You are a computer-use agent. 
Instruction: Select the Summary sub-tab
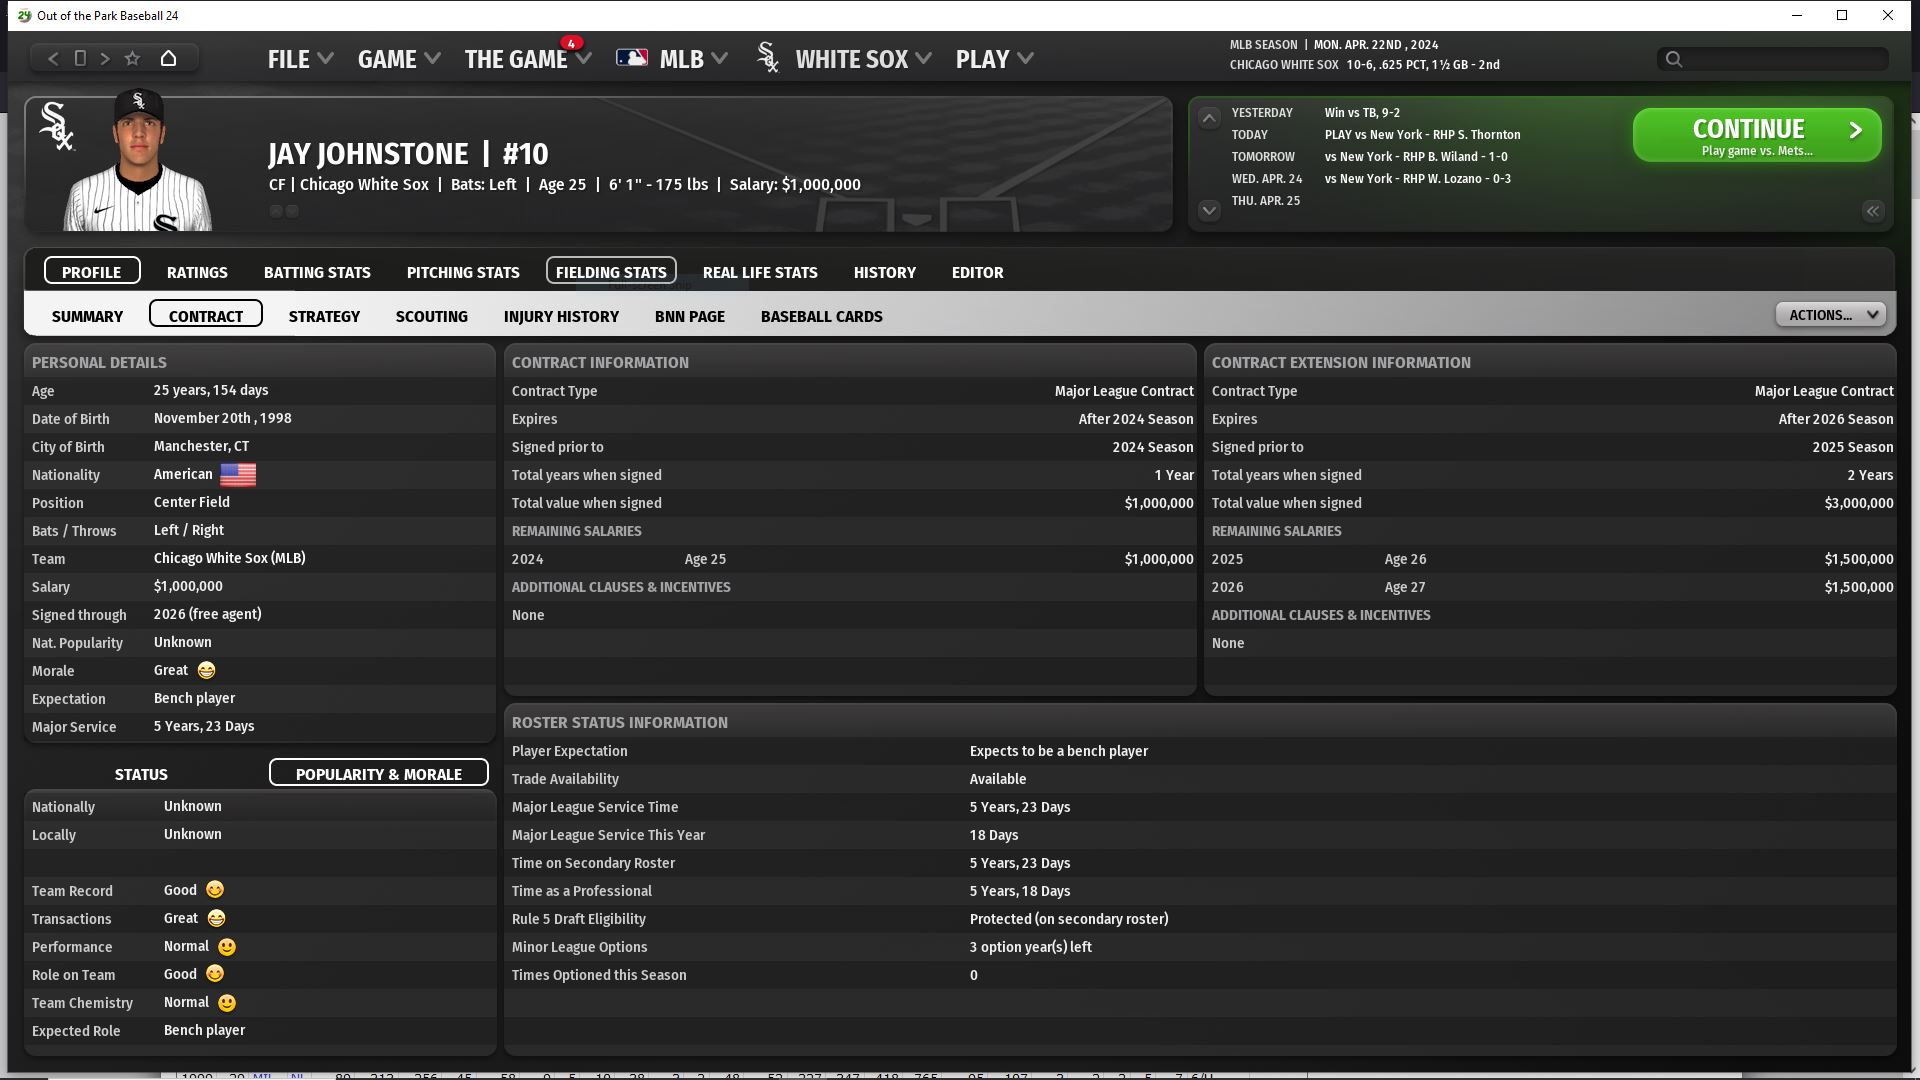pyautogui.click(x=87, y=316)
